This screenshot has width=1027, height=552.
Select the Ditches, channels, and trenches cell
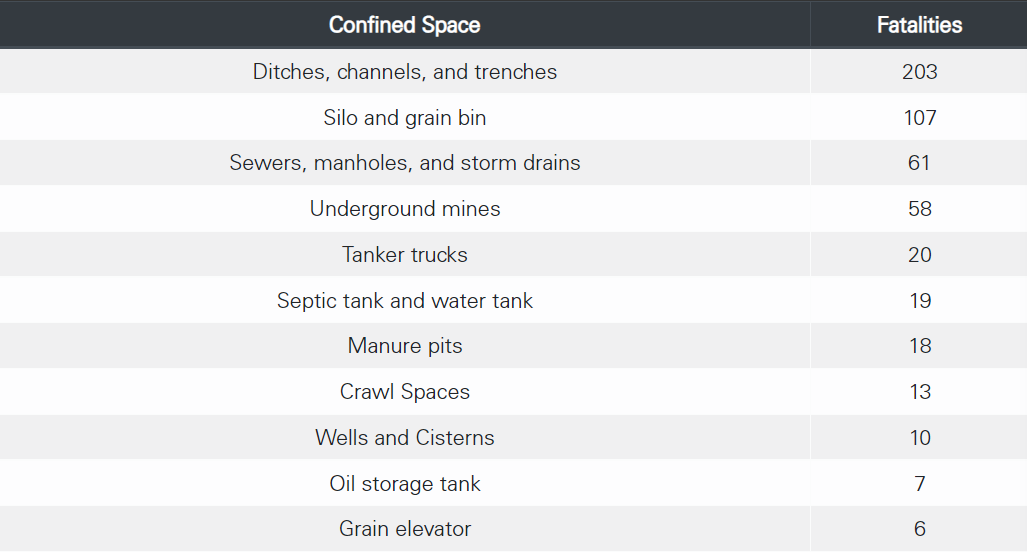[405, 71]
